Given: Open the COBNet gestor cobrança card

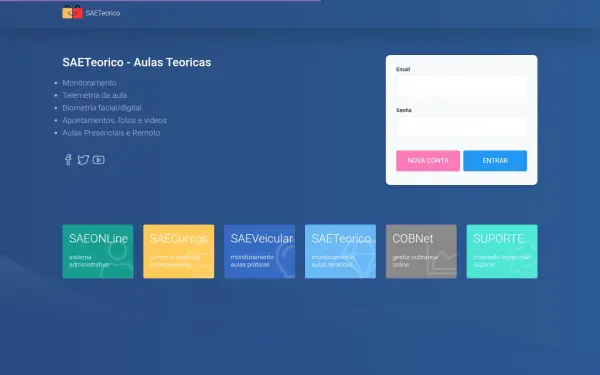Looking at the screenshot, I should (421, 251).
